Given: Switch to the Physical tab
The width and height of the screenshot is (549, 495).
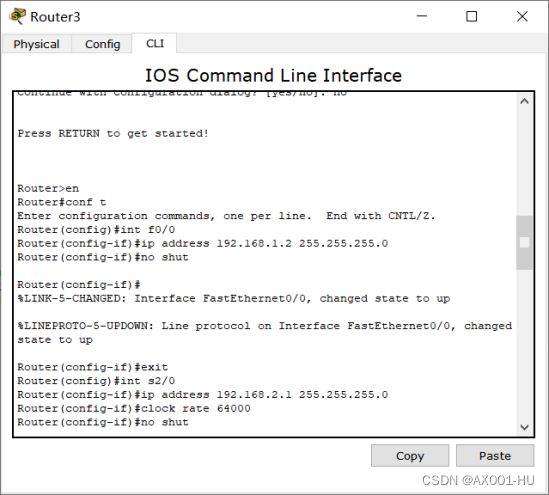Looking at the screenshot, I should point(36,44).
